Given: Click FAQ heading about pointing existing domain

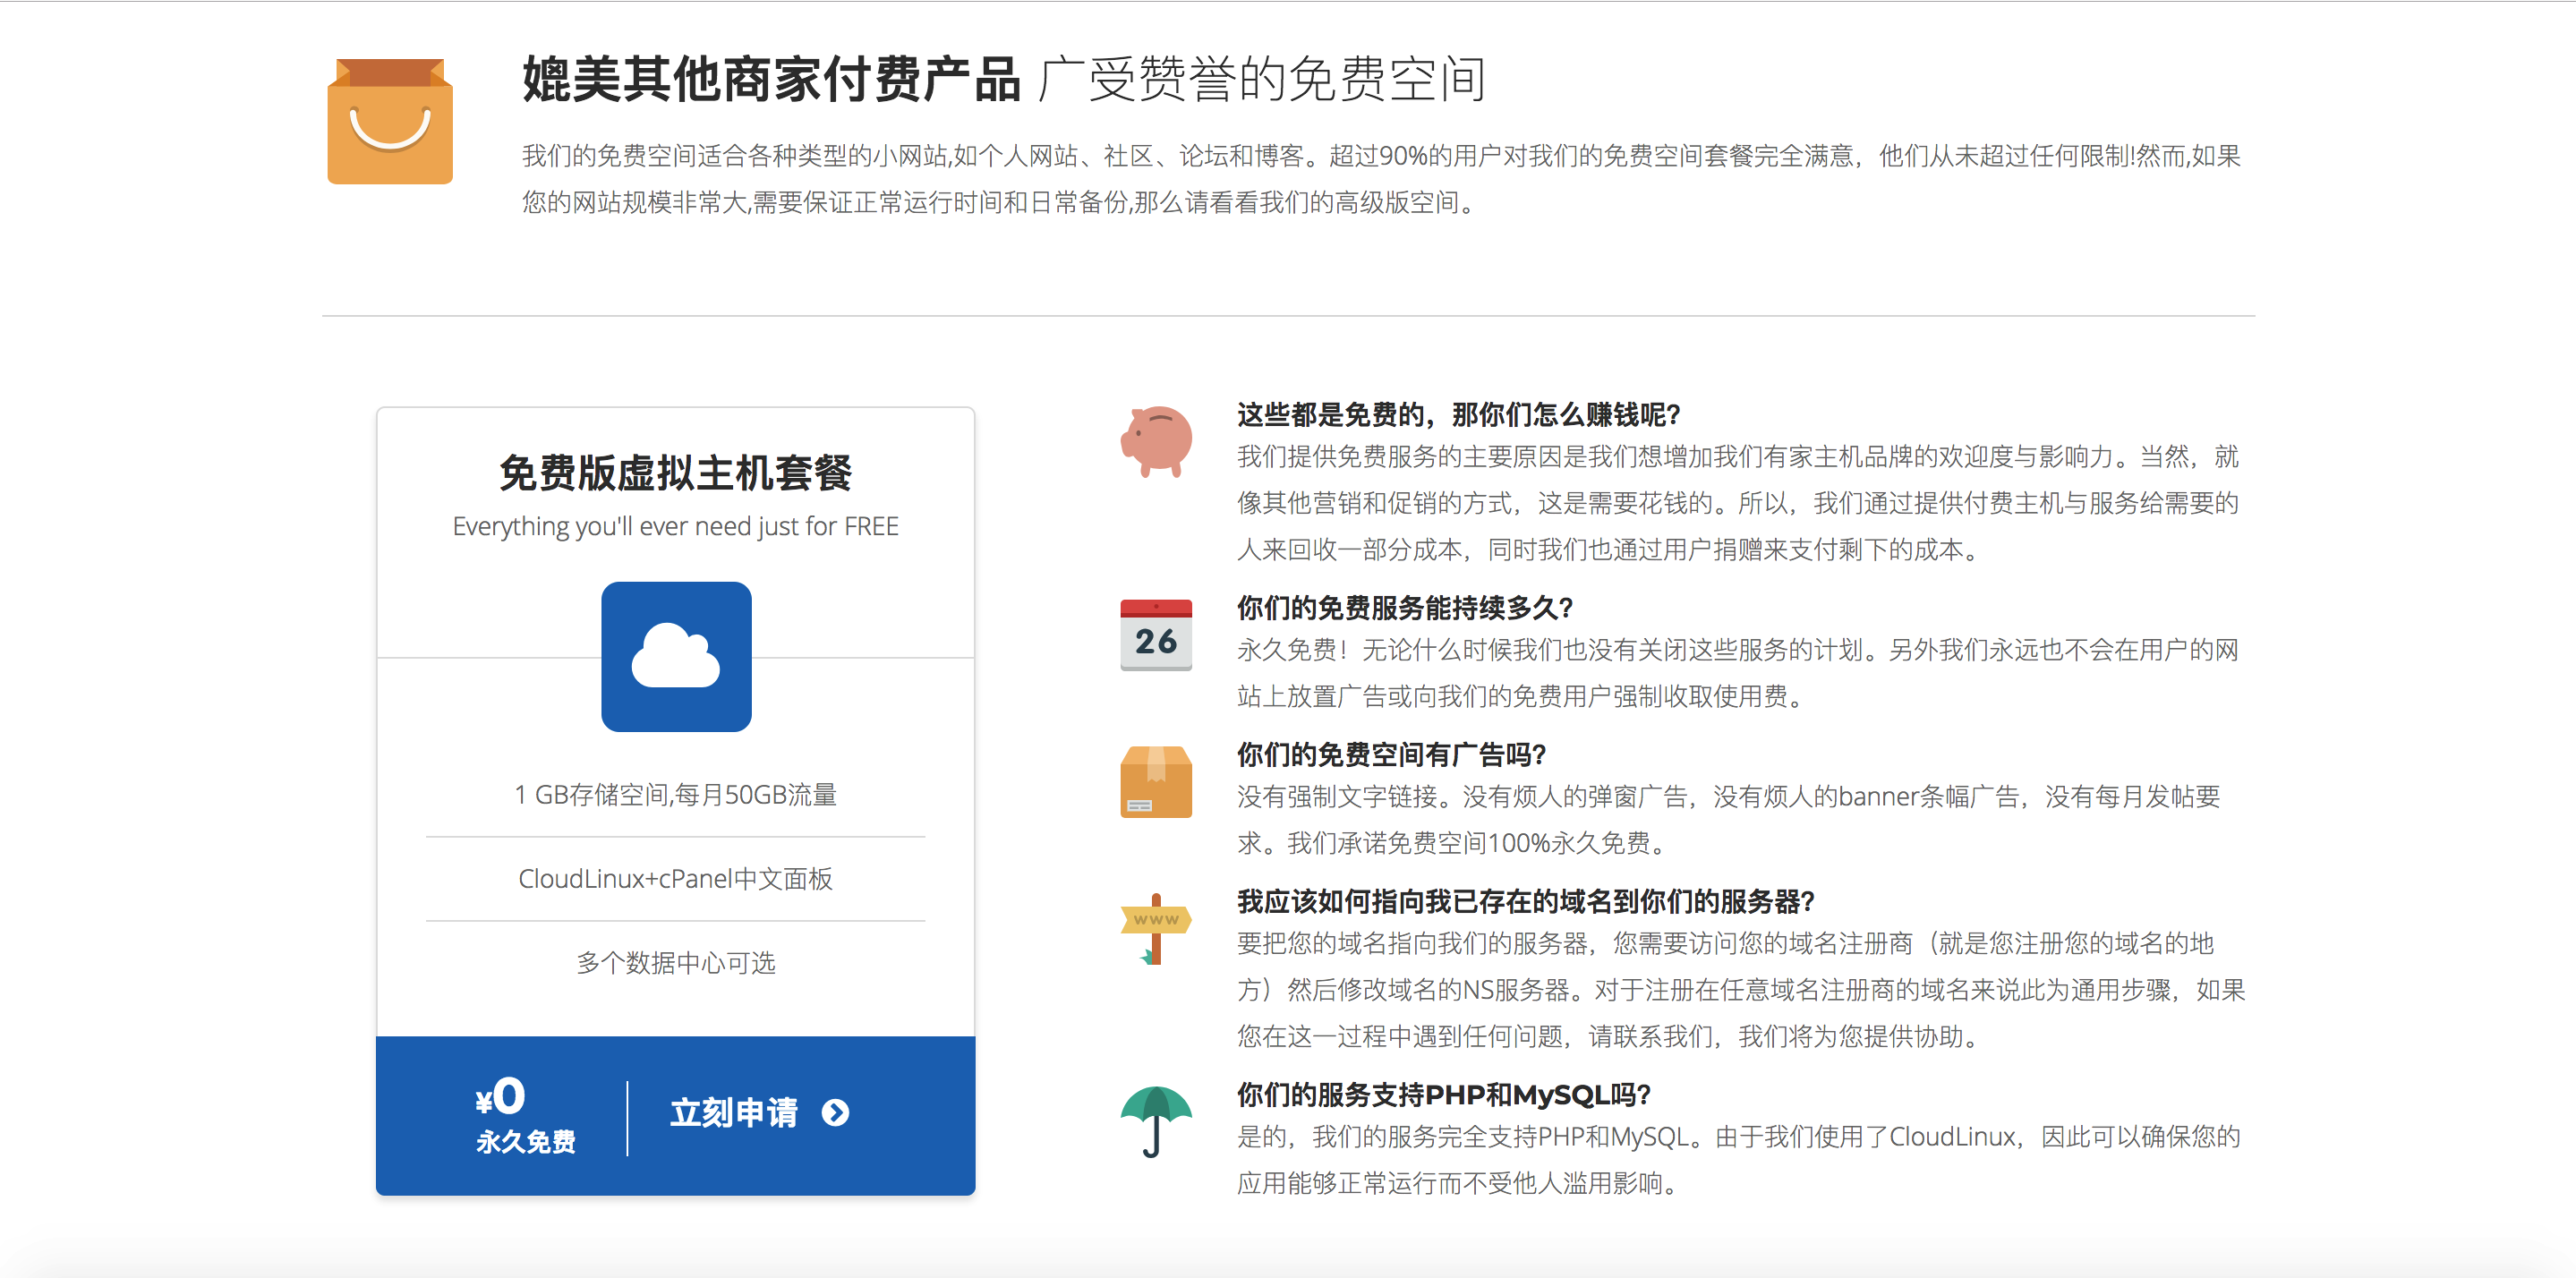Looking at the screenshot, I should tap(1525, 901).
